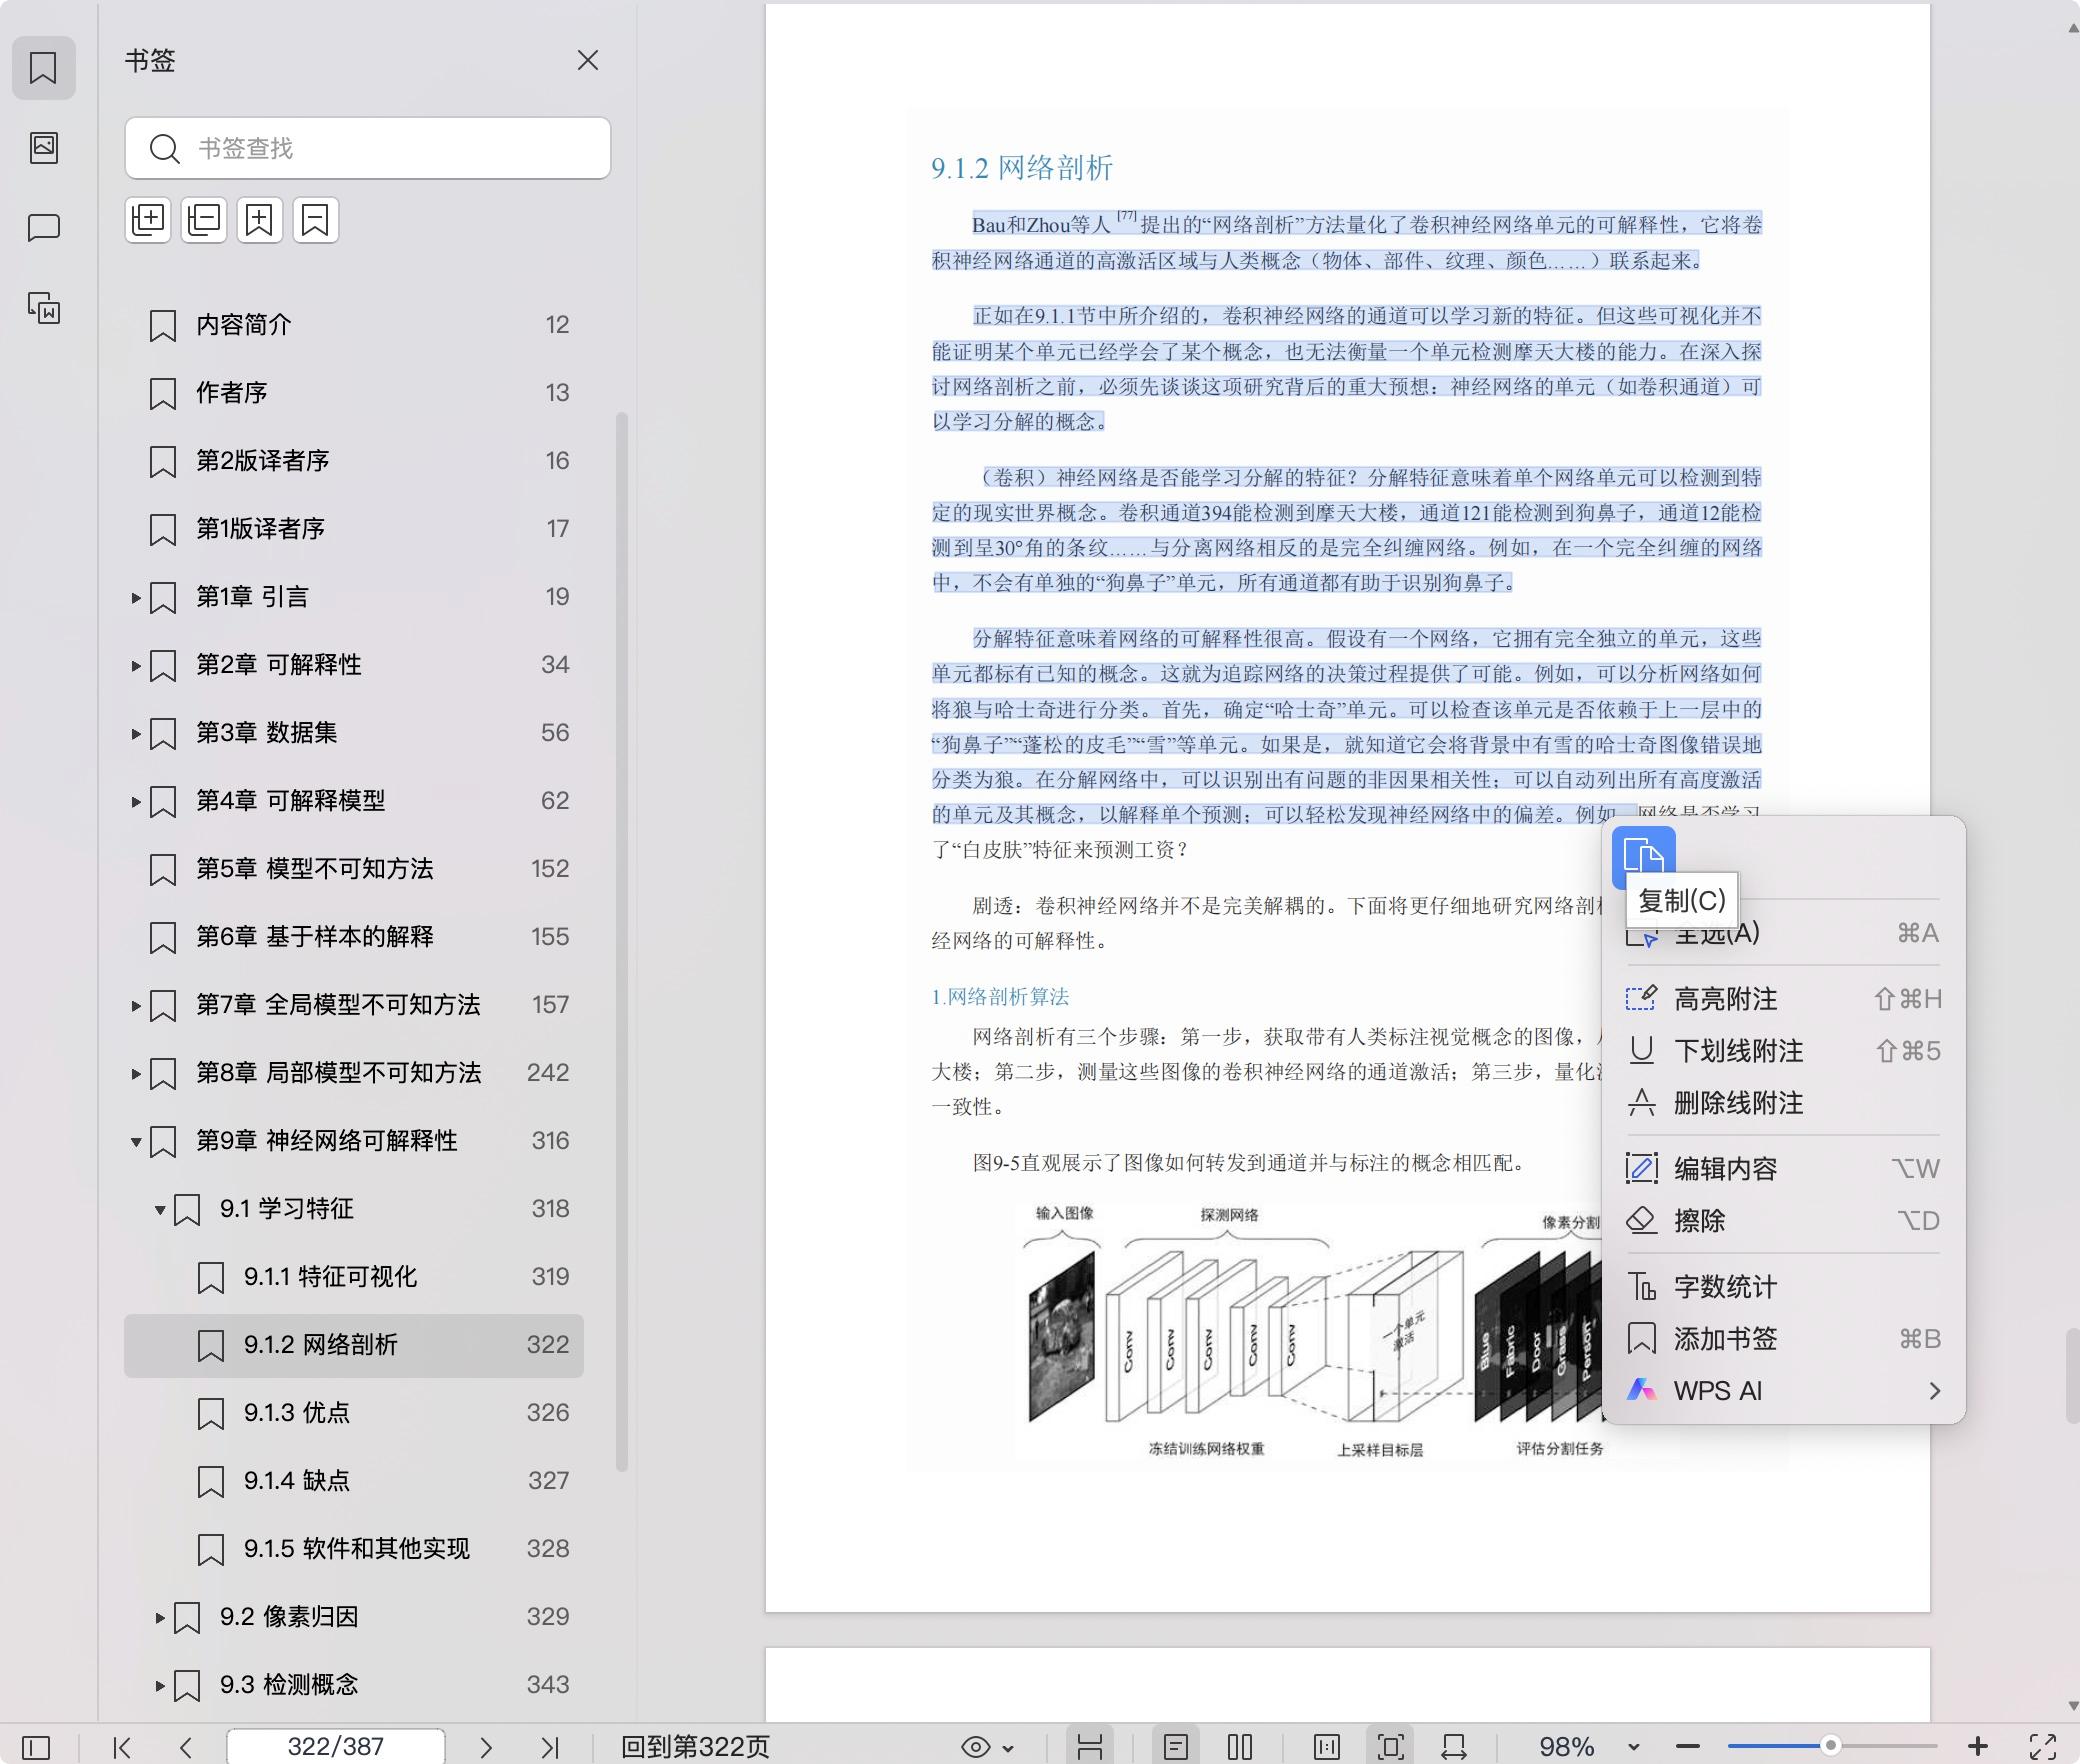Open the 98% zoom level dropdown

[1634, 1747]
